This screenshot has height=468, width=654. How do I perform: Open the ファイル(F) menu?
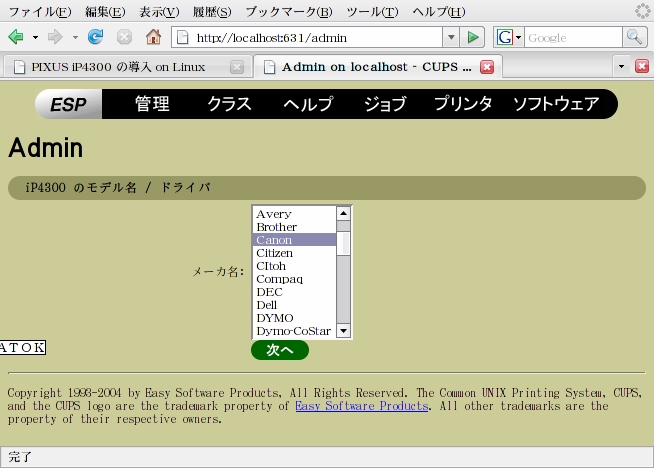pos(40,12)
